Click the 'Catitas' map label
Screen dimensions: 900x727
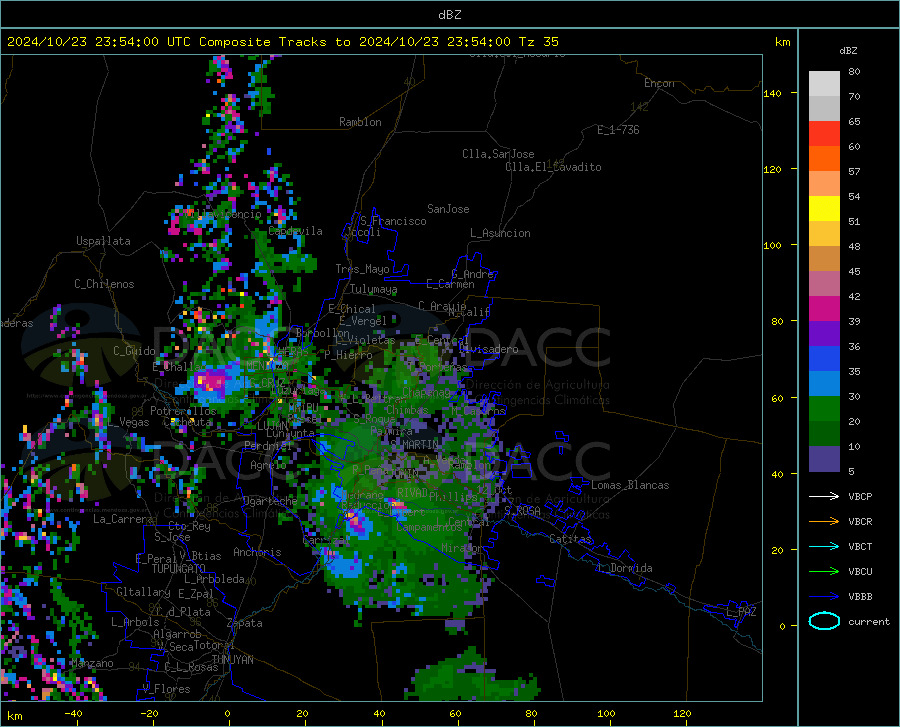pos(570,539)
